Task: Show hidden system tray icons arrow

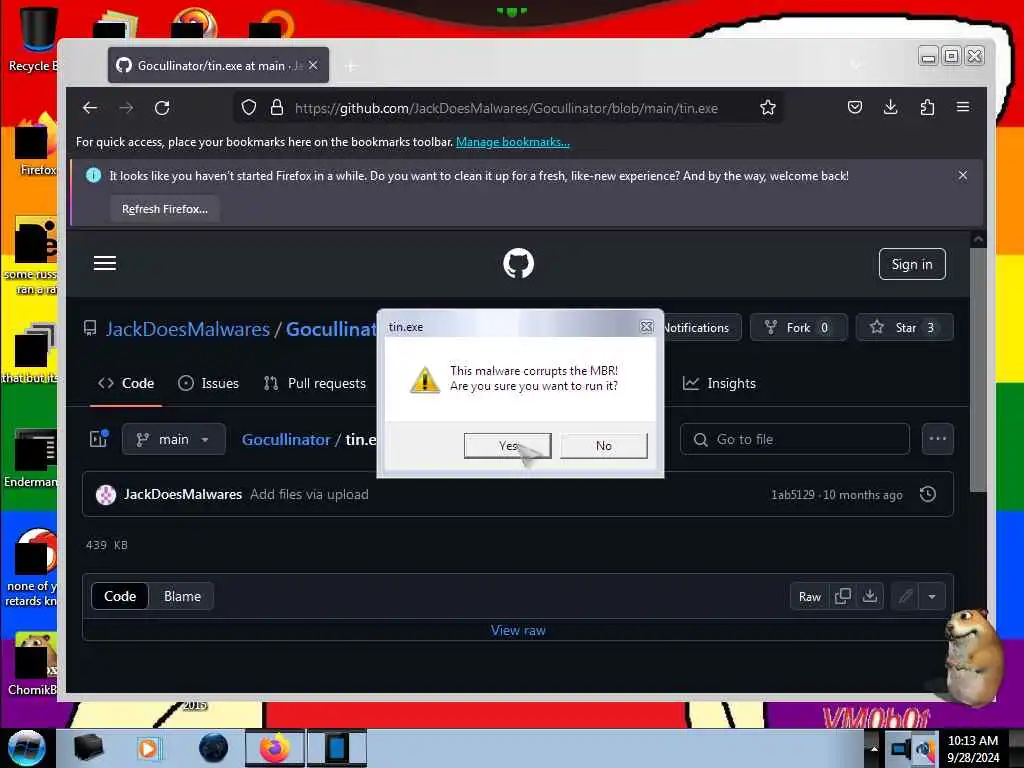Action: (x=874, y=748)
